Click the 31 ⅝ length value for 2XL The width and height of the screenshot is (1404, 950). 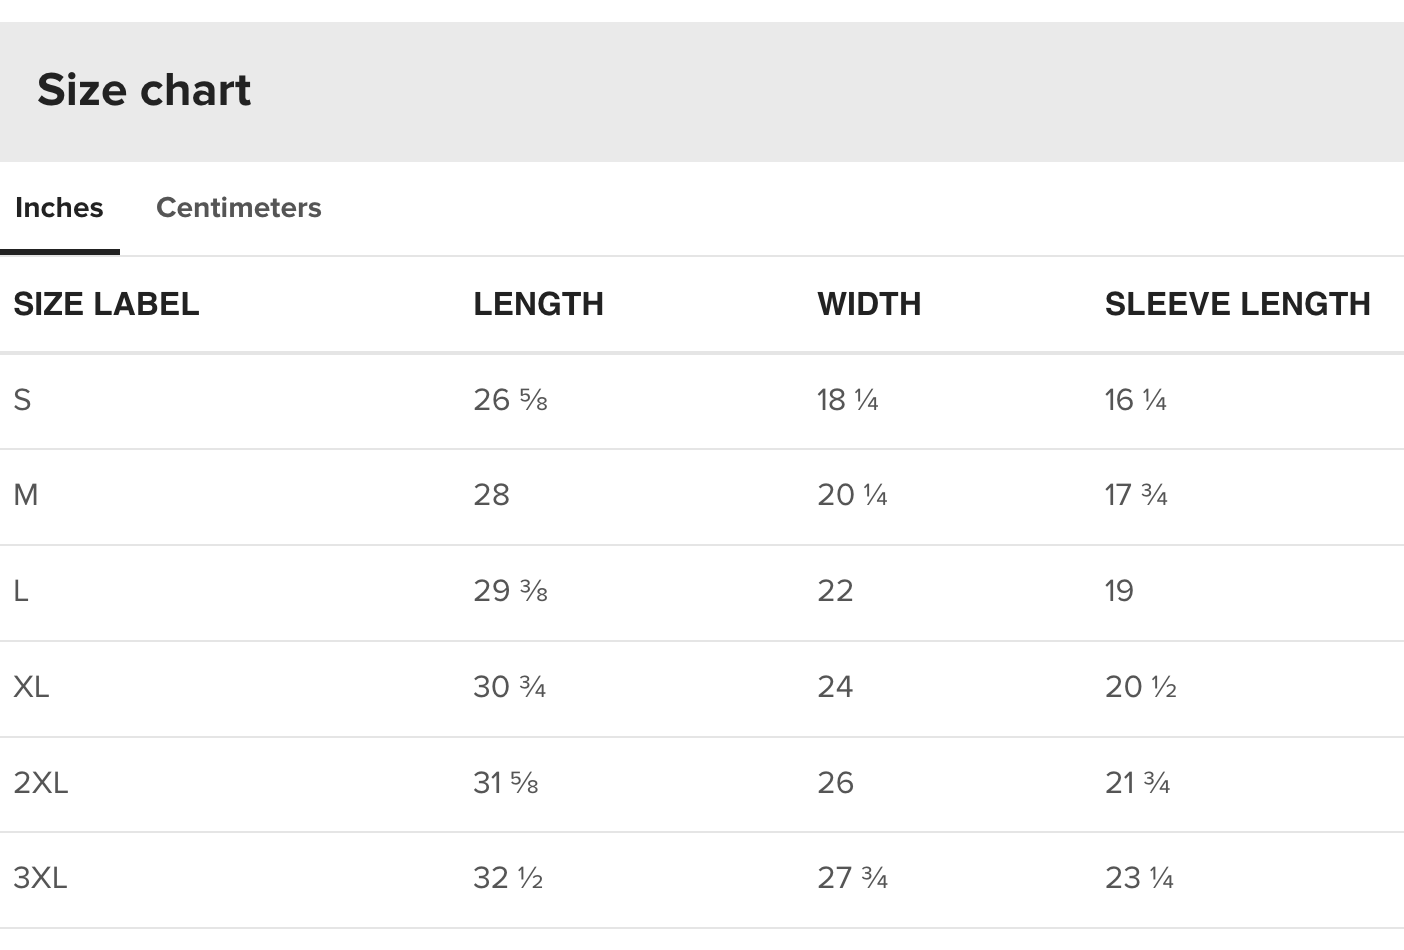[x=505, y=782]
